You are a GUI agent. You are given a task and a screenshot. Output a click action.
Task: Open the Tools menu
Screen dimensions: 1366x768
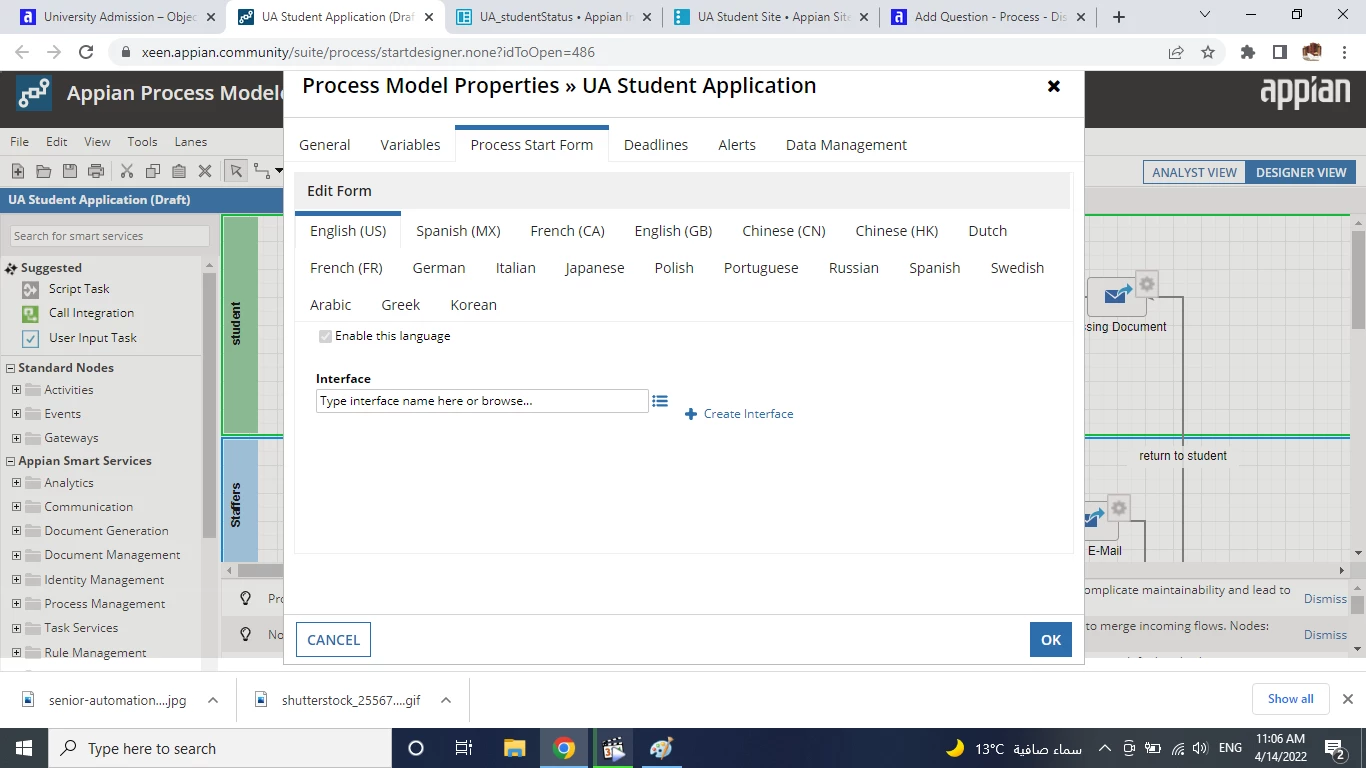142,142
